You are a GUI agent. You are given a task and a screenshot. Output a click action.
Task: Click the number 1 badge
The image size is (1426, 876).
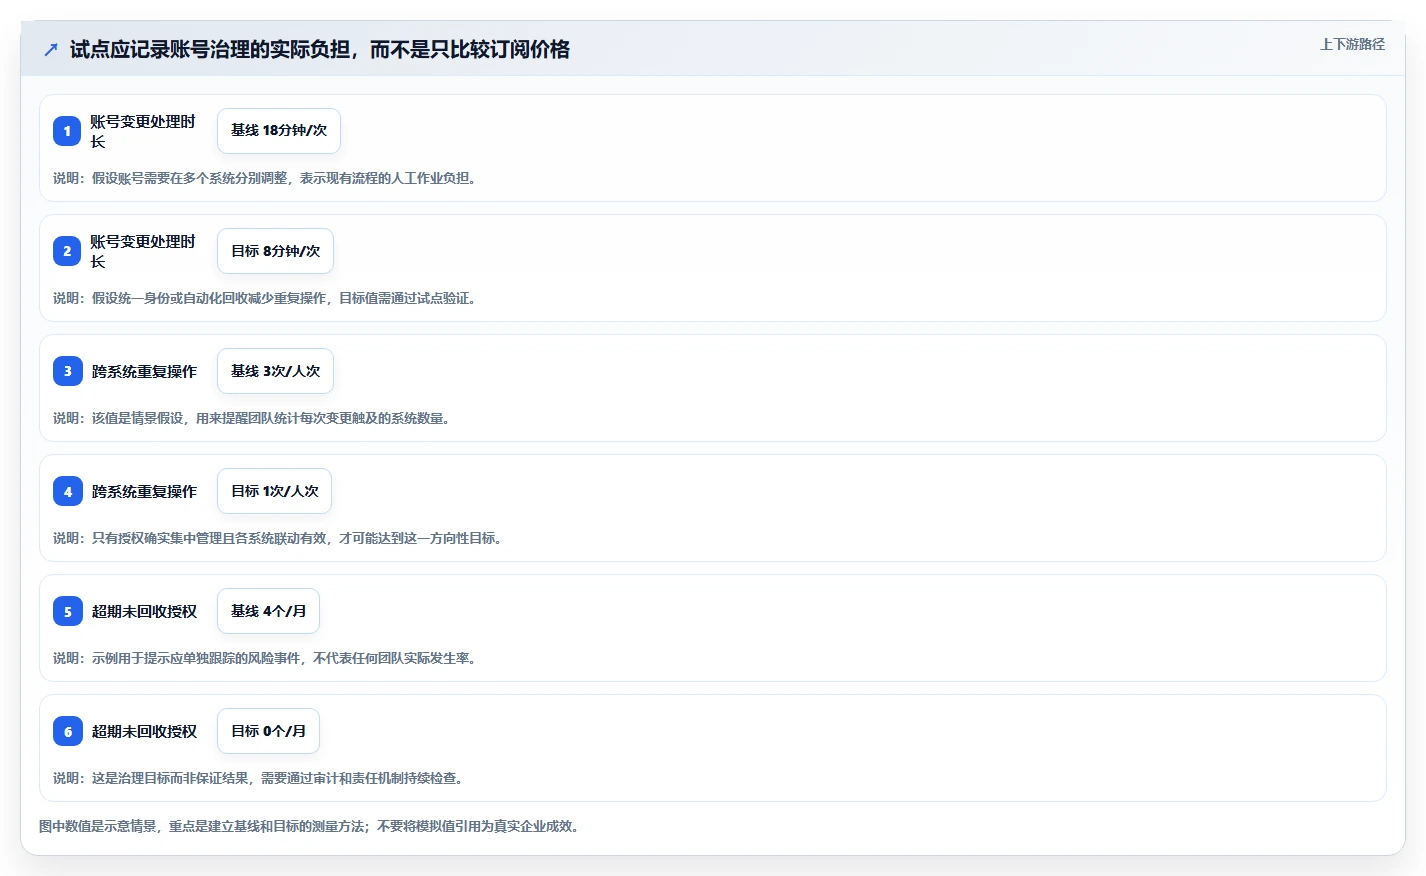[x=67, y=131]
